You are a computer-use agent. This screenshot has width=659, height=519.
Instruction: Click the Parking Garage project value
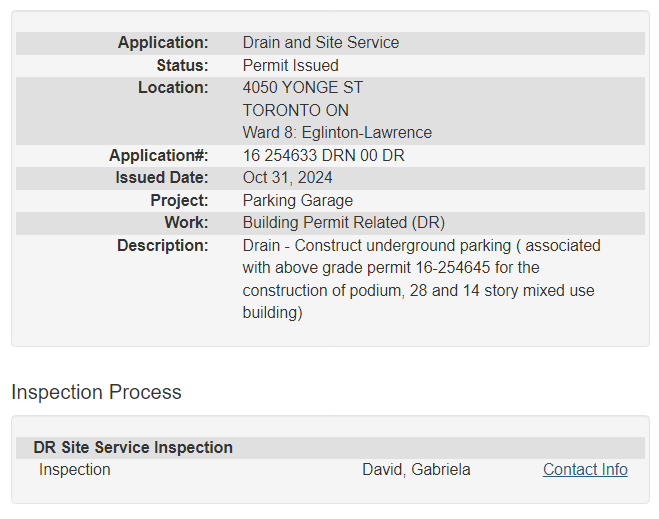298,200
